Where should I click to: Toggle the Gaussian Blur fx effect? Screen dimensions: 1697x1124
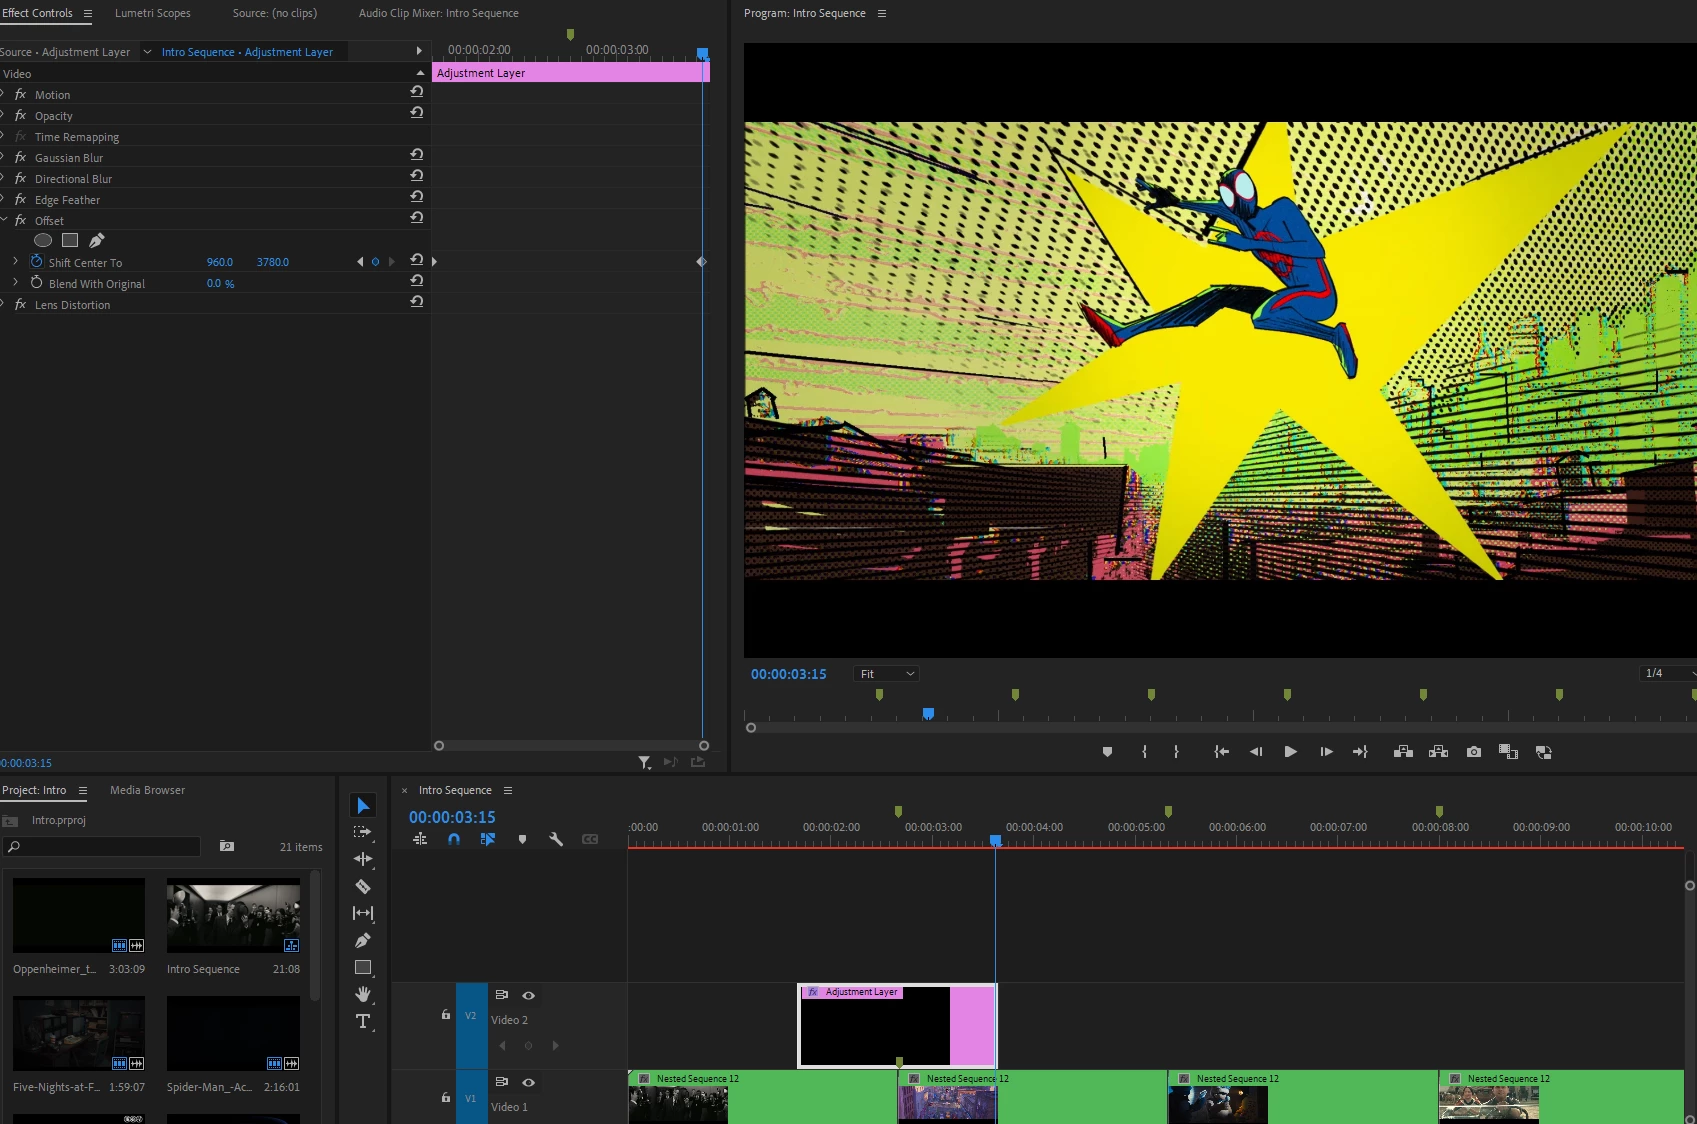[x=20, y=157]
